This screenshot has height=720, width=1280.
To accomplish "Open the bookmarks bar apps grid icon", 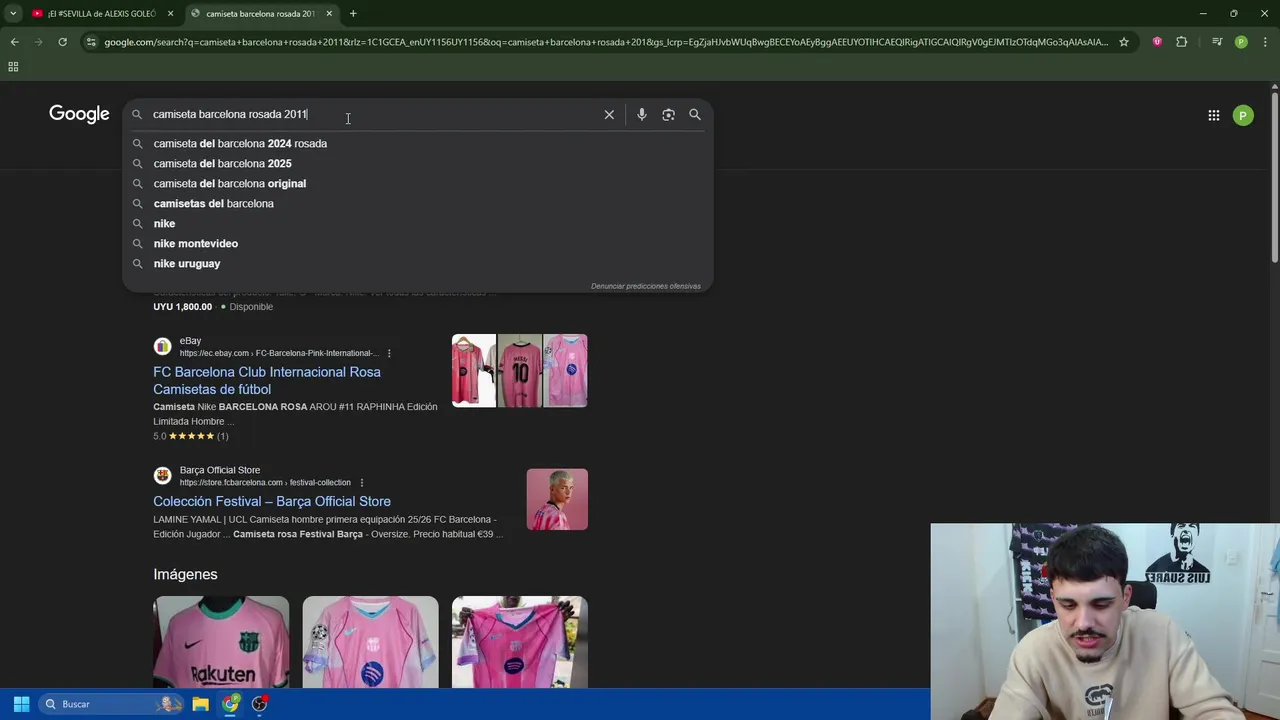I will coord(13,67).
